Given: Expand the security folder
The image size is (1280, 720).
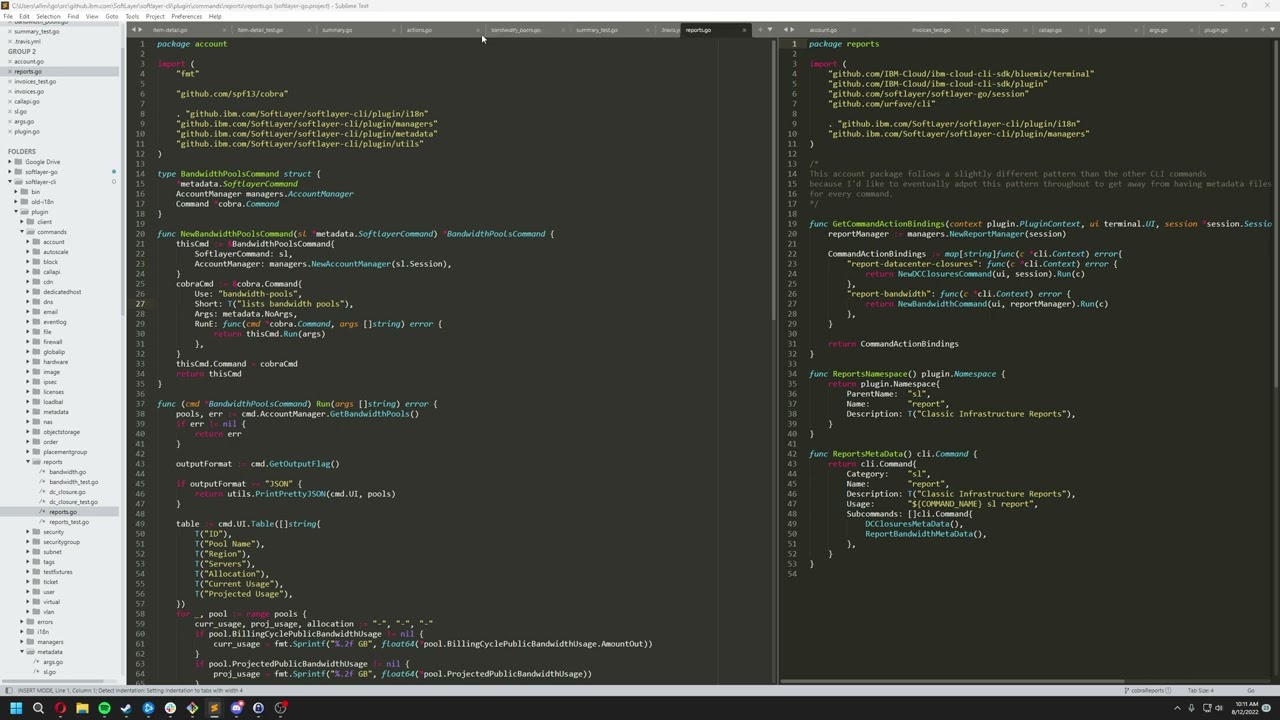Looking at the screenshot, I should pyautogui.click(x=28, y=531).
